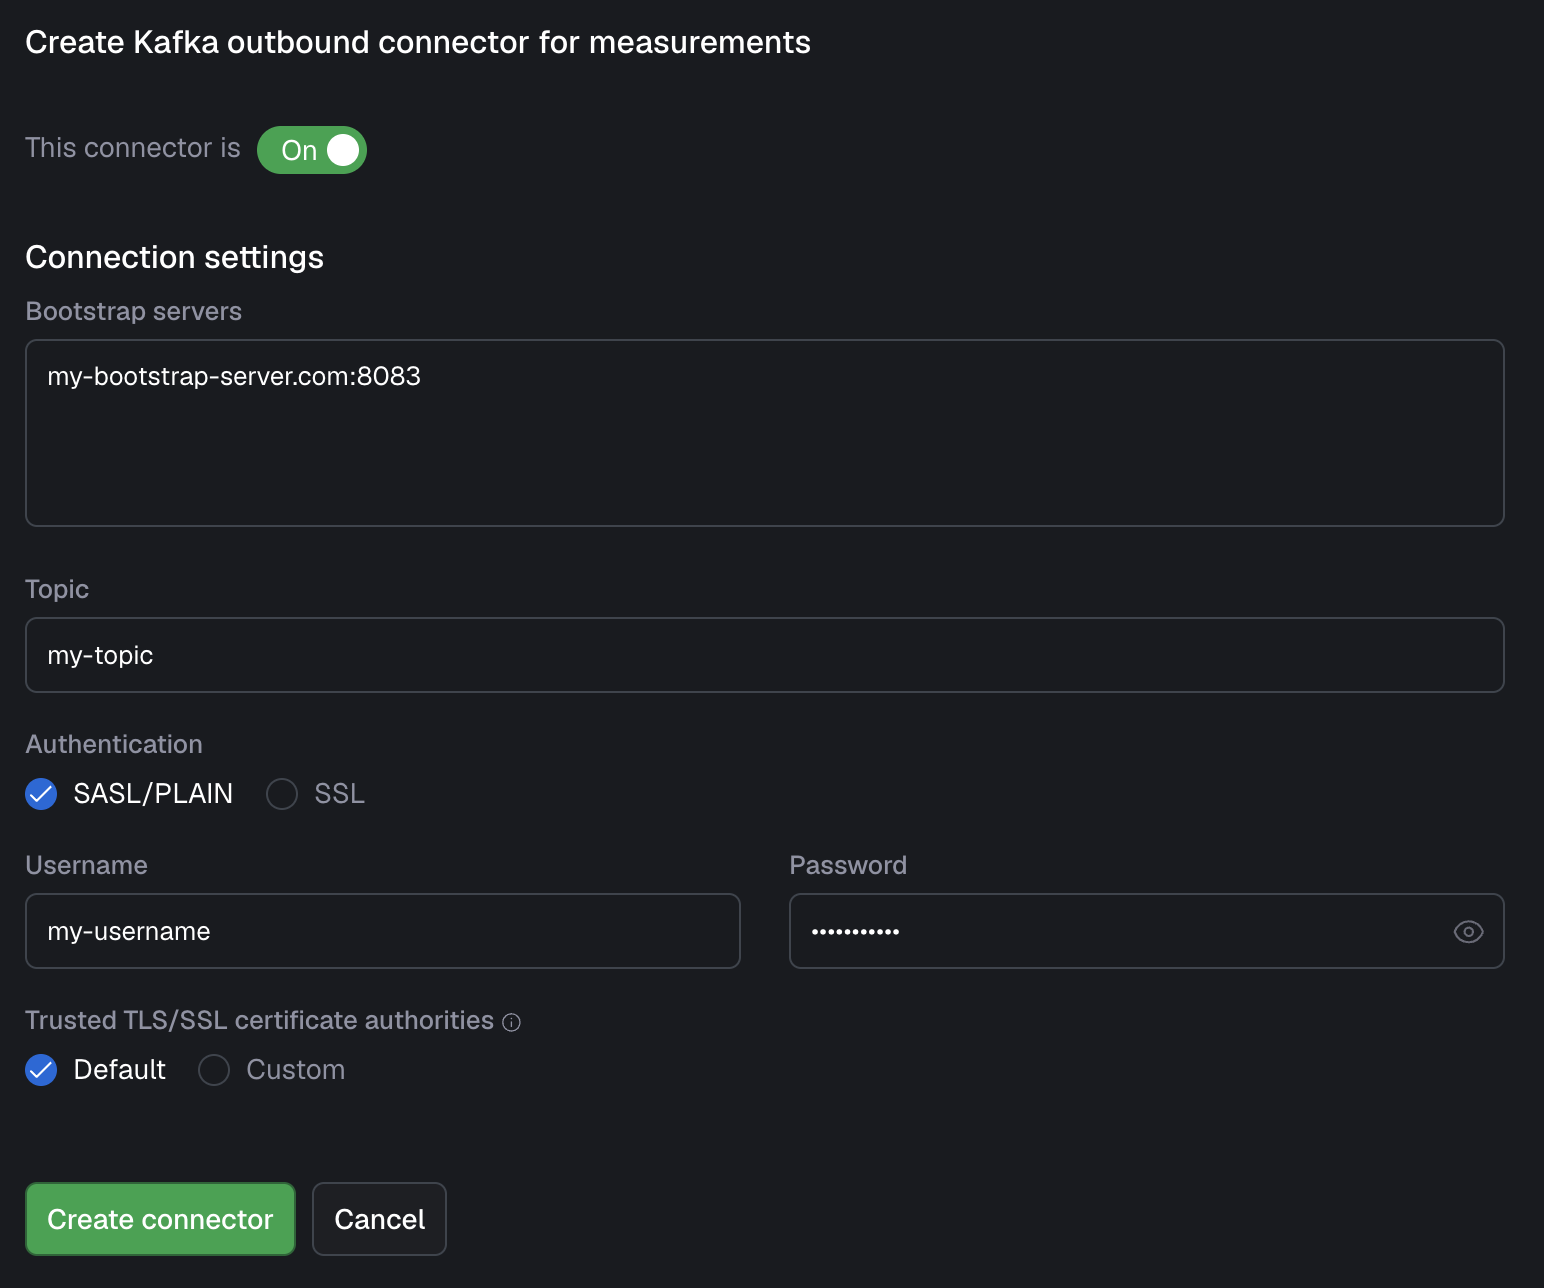
Task: Click into the Topic input field
Action: [764, 655]
